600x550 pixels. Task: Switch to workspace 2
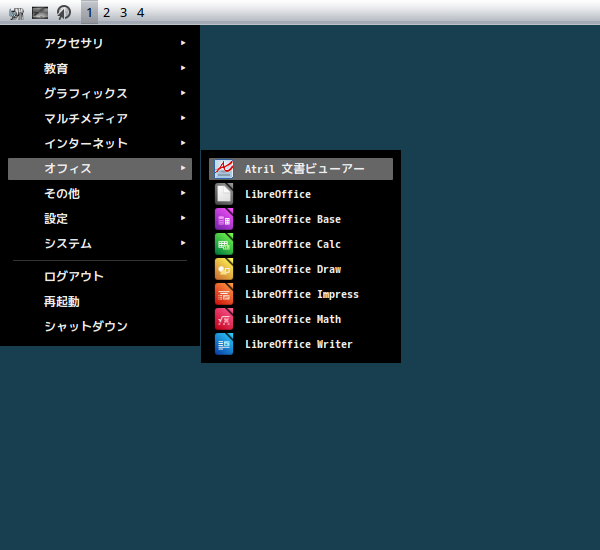tap(106, 13)
